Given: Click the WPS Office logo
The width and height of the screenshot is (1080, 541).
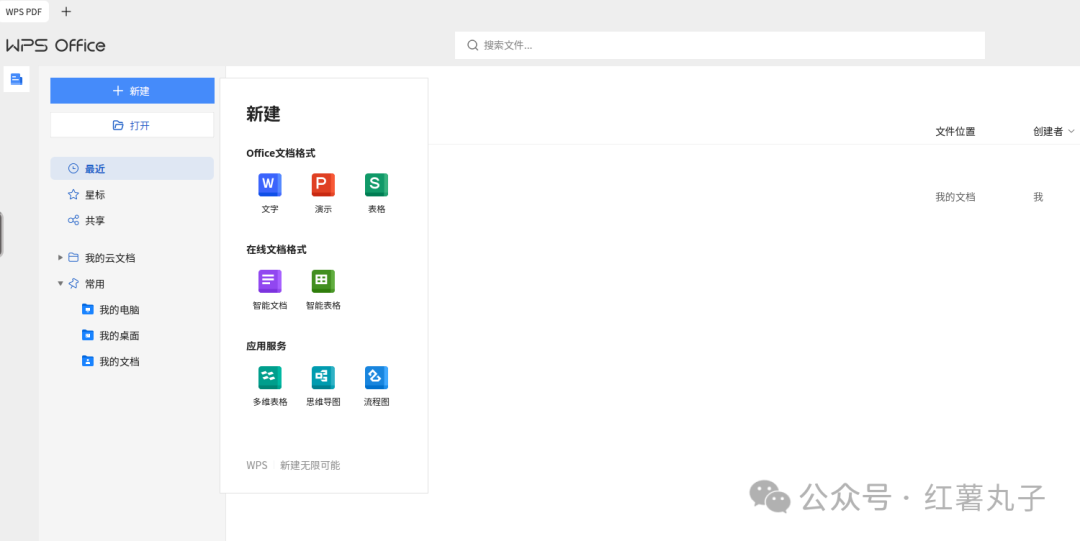Looking at the screenshot, I should pyautogui.click(x=56, y=46).
